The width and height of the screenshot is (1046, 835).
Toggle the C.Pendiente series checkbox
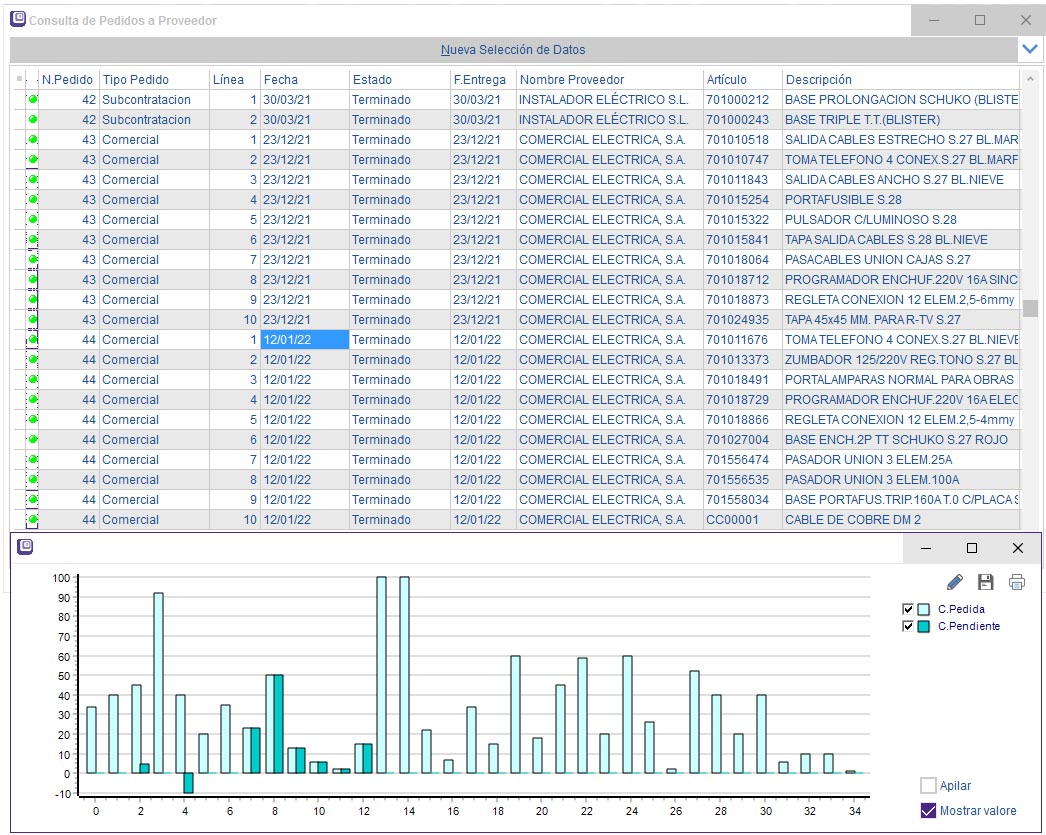908,626
